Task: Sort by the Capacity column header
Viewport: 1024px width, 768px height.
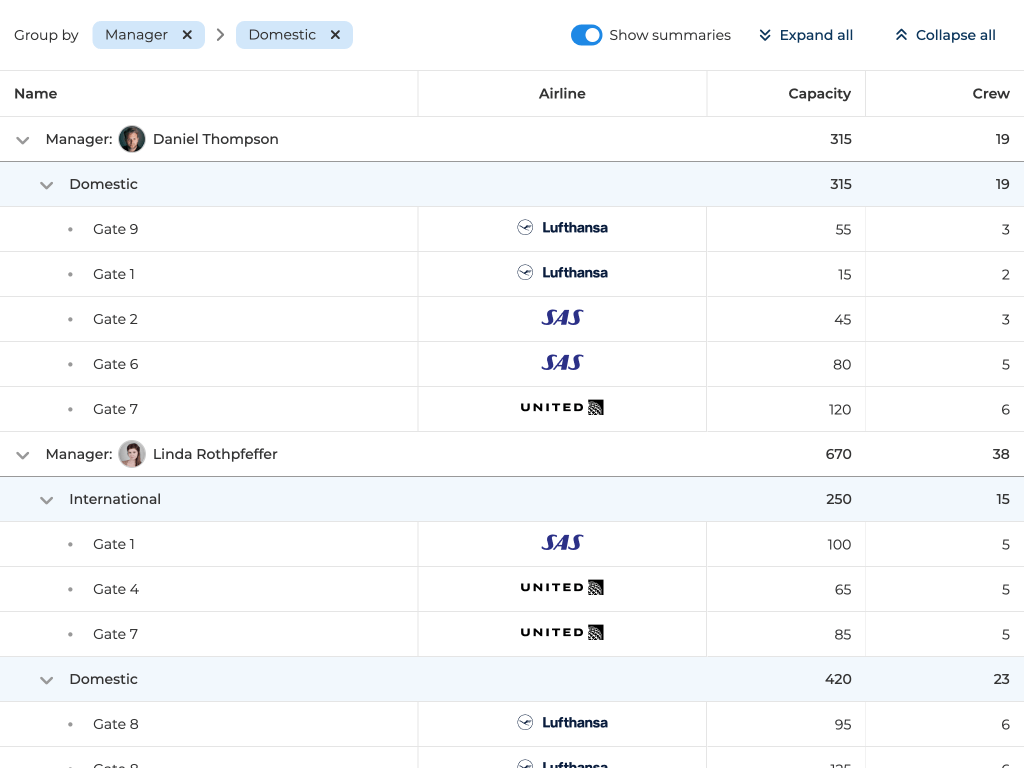Action: click(818, 94)
